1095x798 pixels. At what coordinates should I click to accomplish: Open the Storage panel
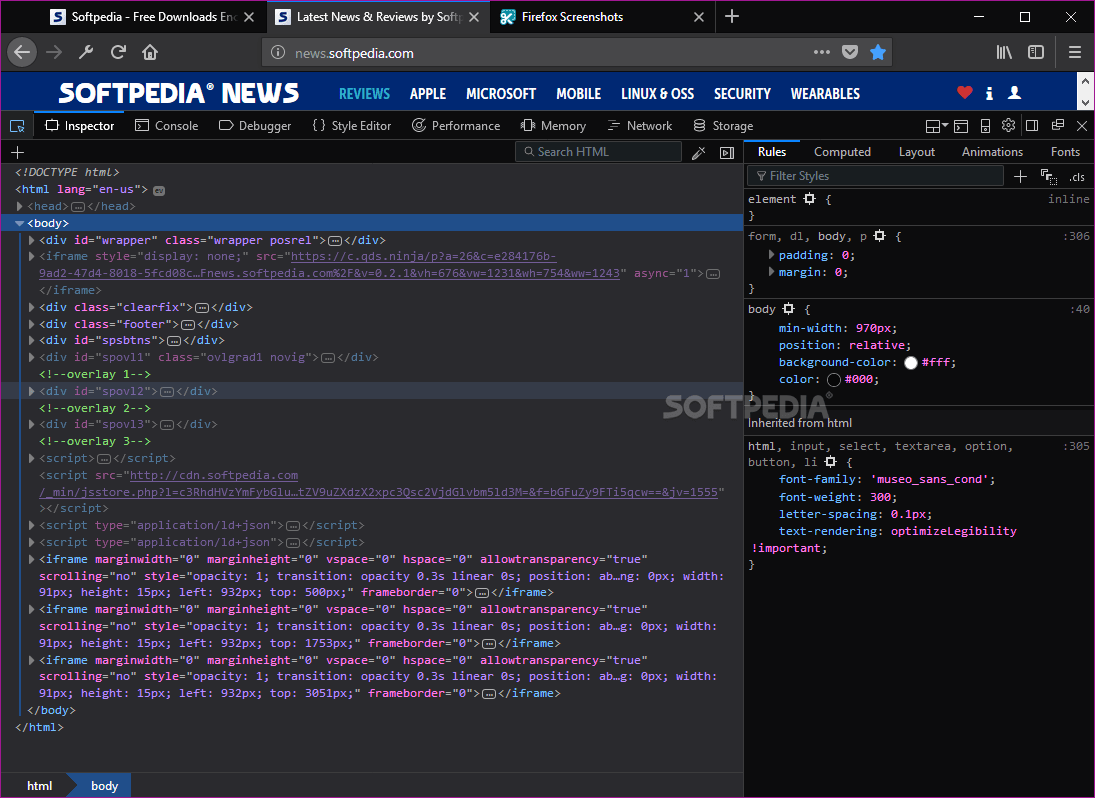723,126
